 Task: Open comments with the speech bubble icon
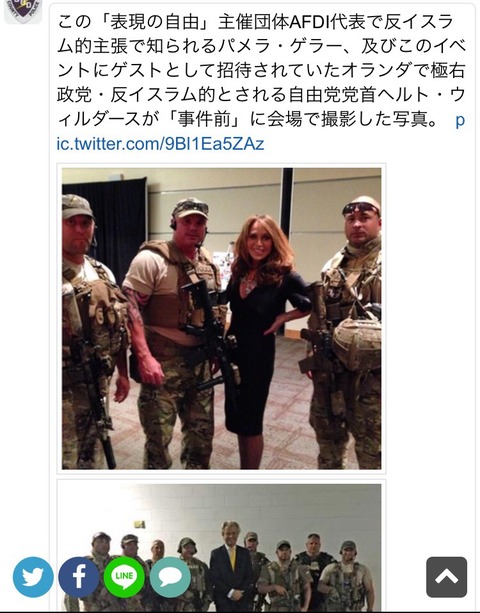click(170, 577)
